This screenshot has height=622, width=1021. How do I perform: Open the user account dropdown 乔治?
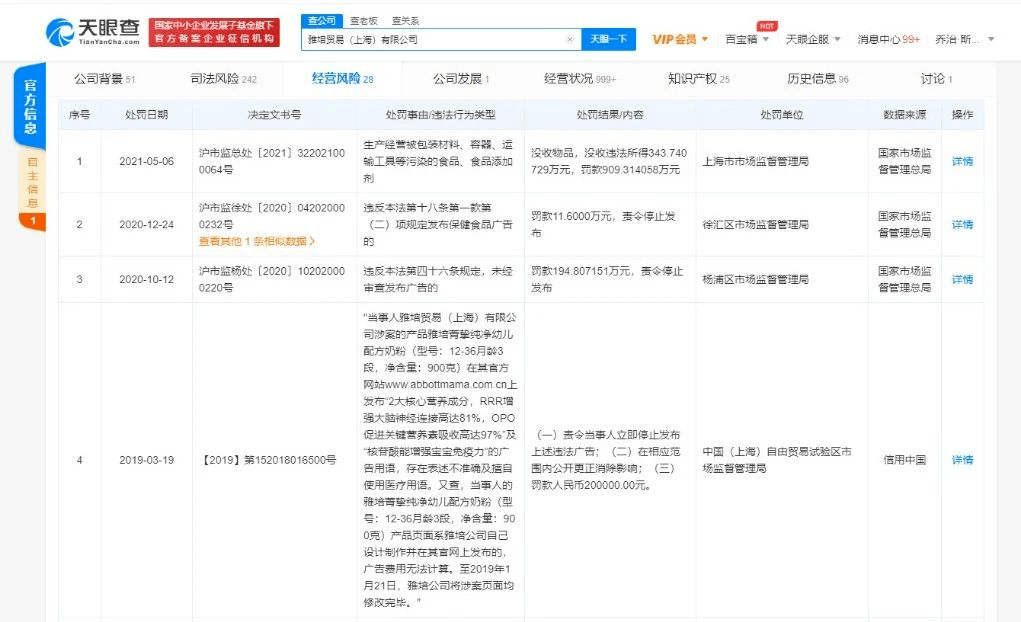coord(964,40)
